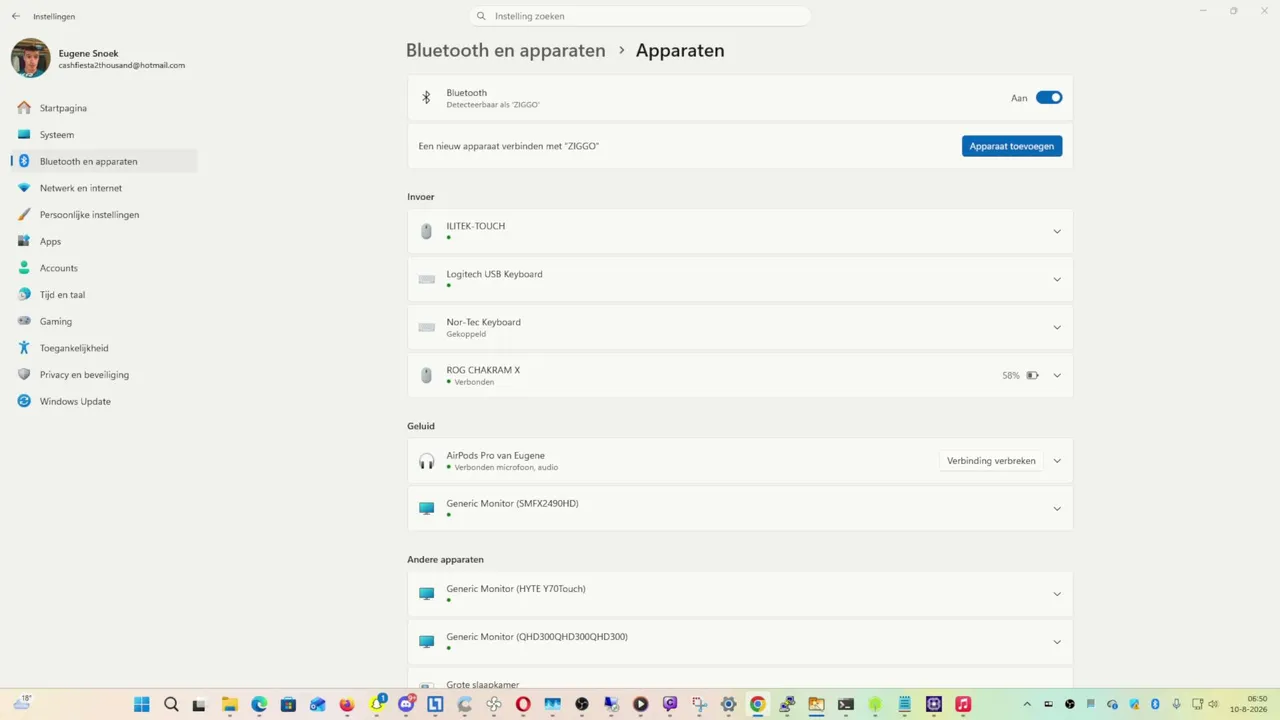Open the Snipping Tool from the taskbar
The width and height of the screenshot is (1280, 720).
(699, 704)
